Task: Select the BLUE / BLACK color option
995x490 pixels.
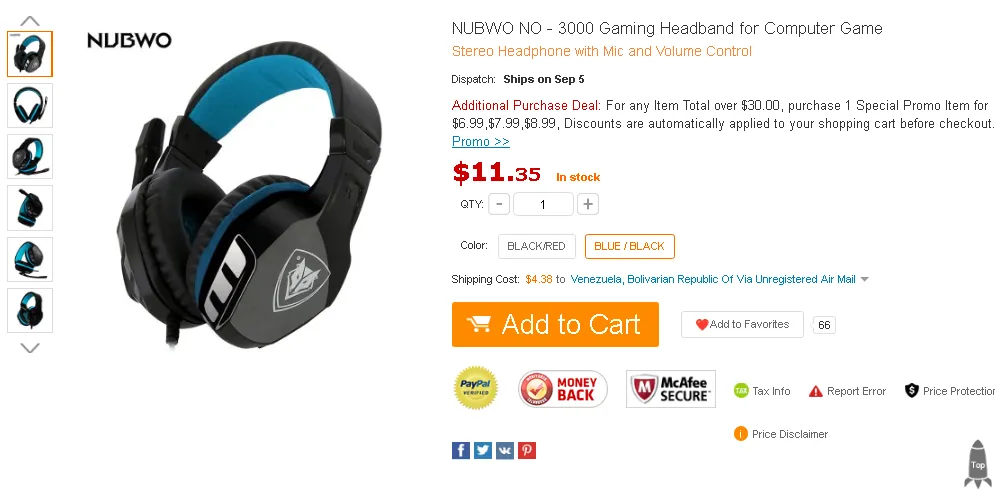Action: (x=629, y=246)
